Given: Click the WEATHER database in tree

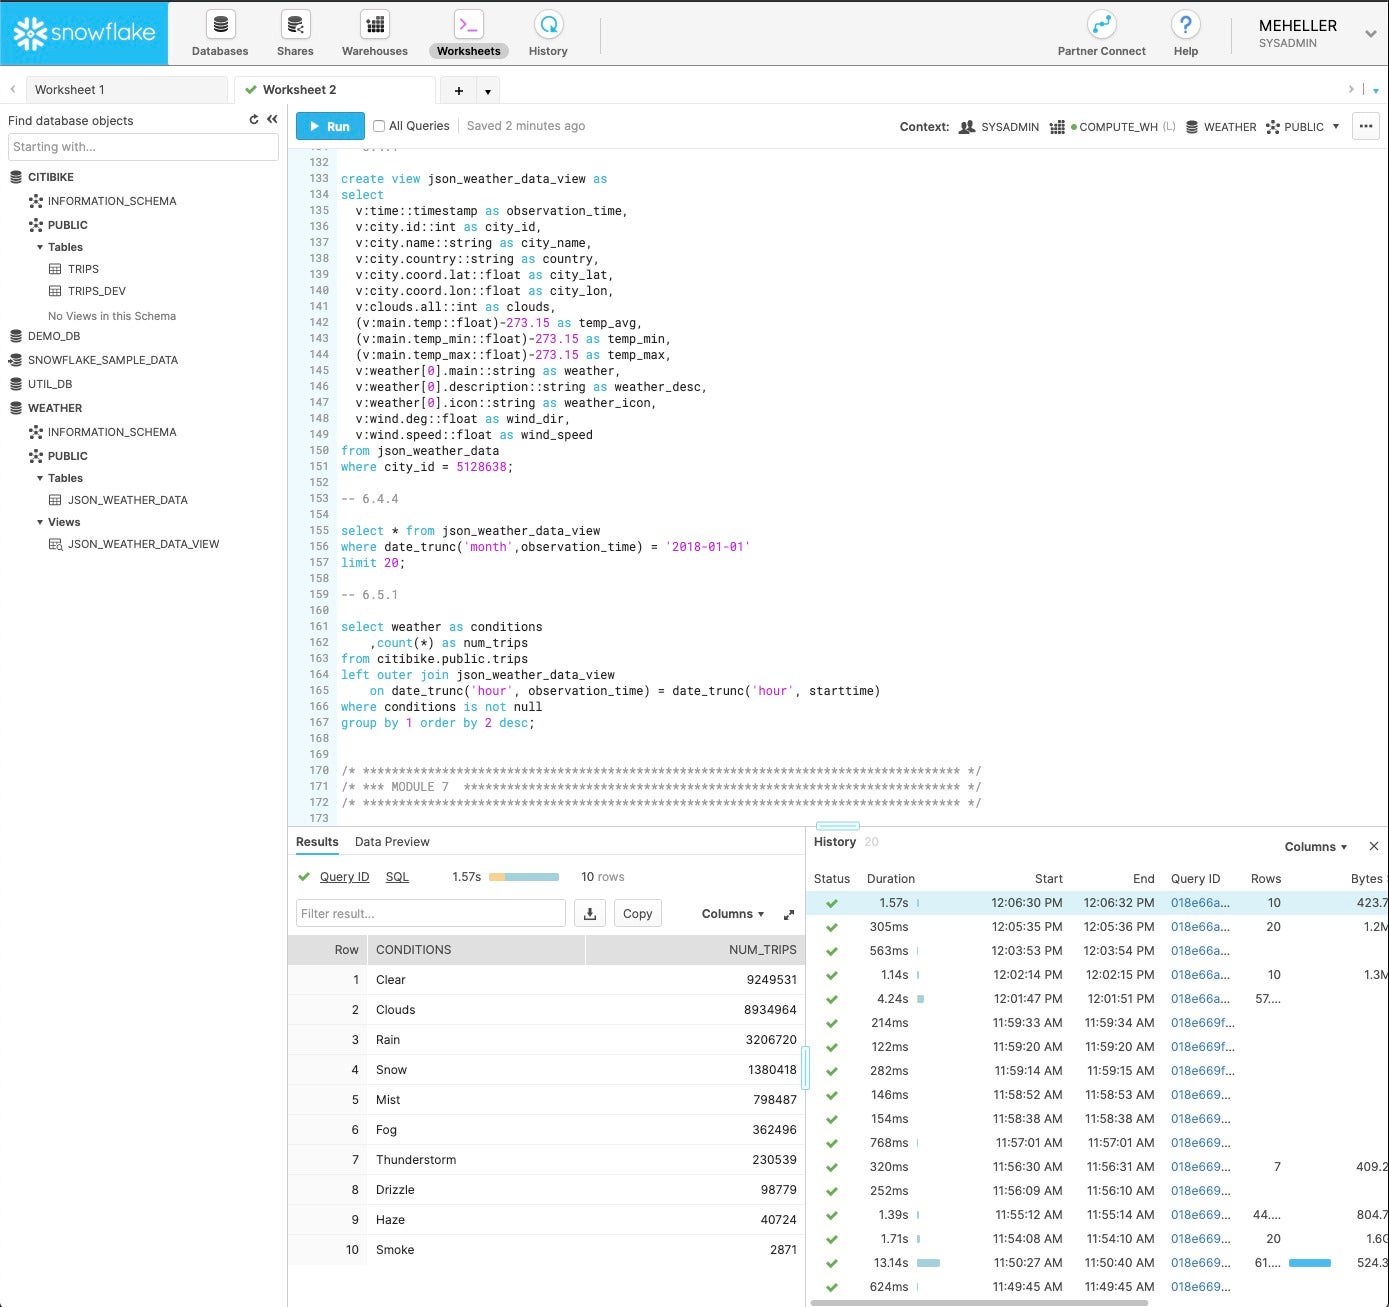Looking at the screenshot, I should (x=55, y=408).
